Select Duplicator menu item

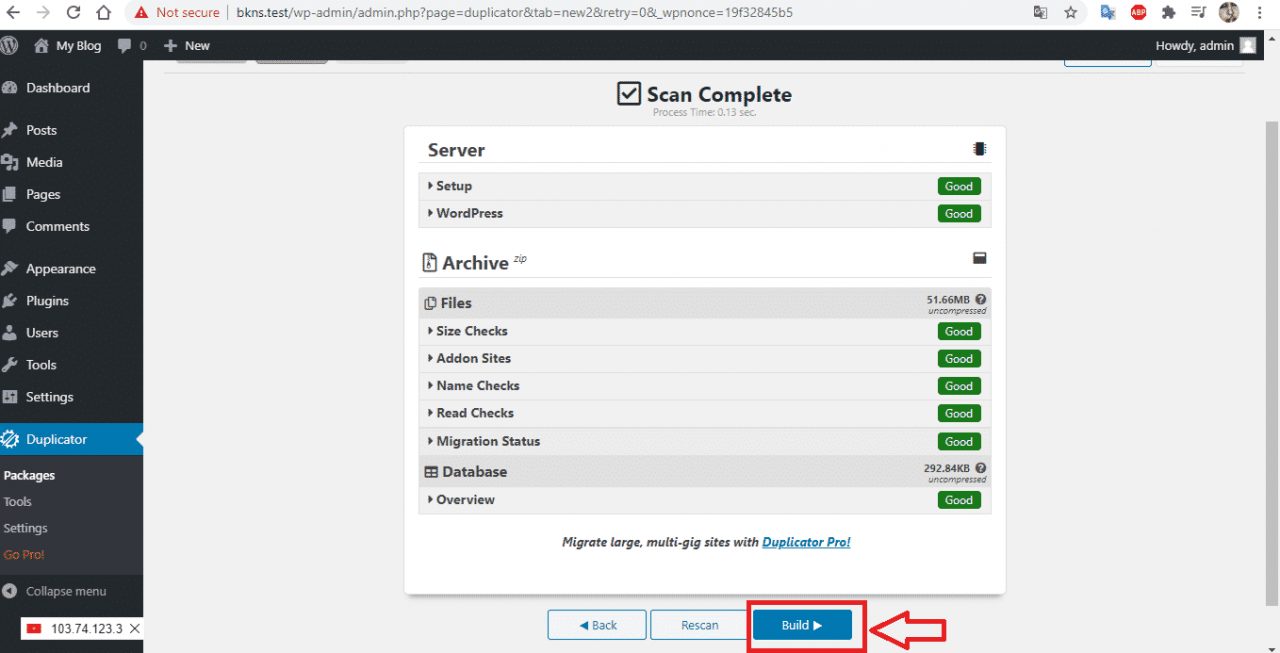point(71,439)
